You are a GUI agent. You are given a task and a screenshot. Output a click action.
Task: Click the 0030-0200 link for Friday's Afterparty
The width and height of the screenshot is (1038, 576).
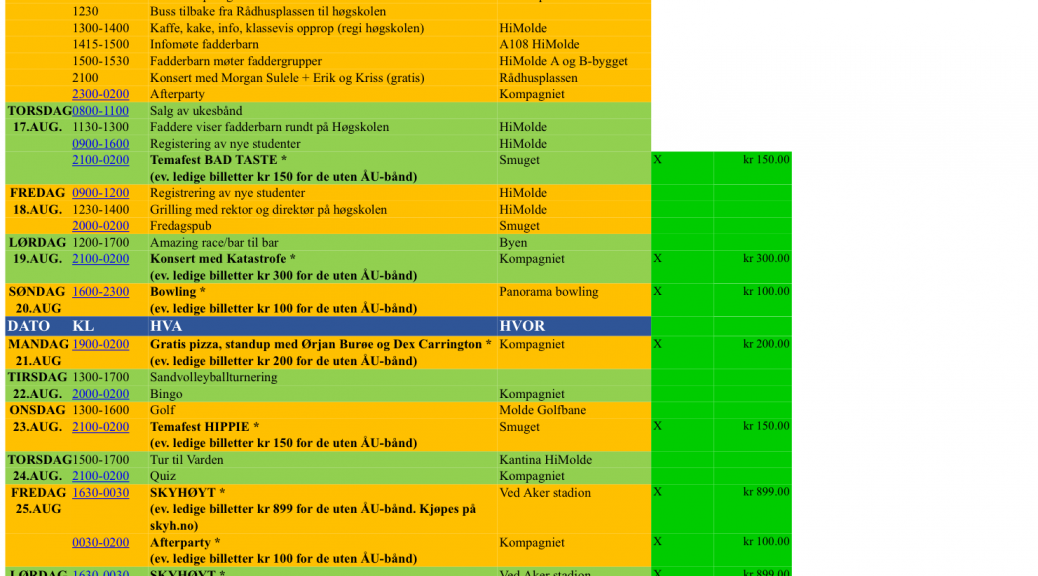(100, 543)
